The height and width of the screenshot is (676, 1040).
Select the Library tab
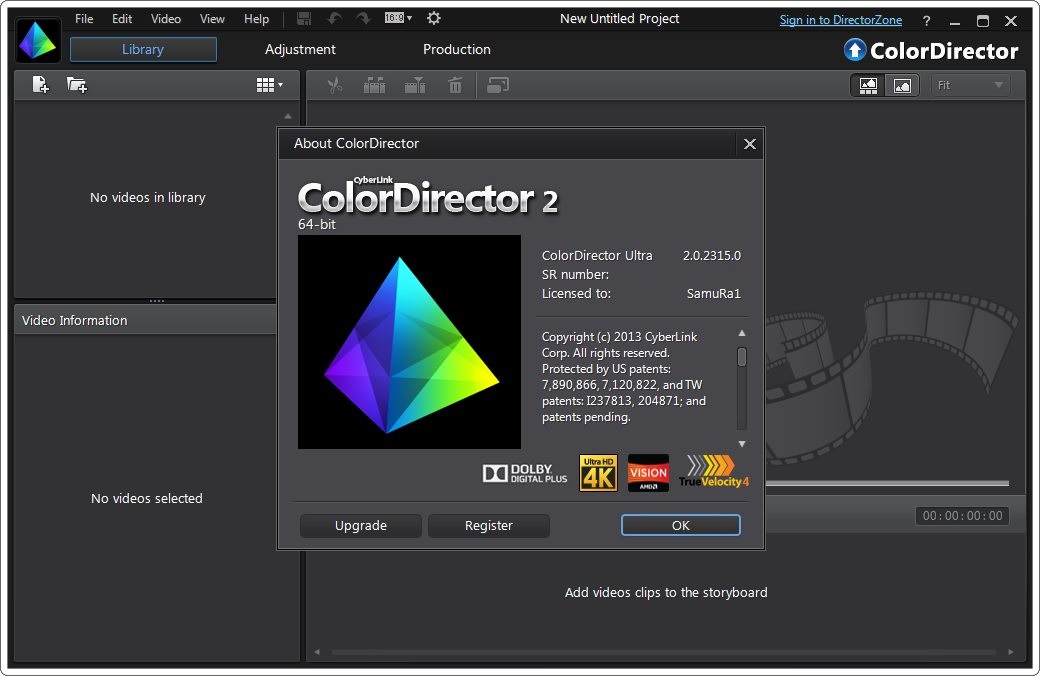[143, 49]
